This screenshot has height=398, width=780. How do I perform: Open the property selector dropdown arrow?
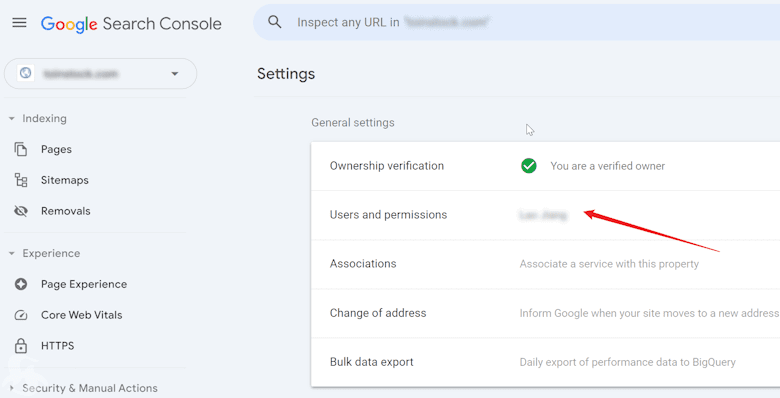pyautogui.click(x=175, y=74)
